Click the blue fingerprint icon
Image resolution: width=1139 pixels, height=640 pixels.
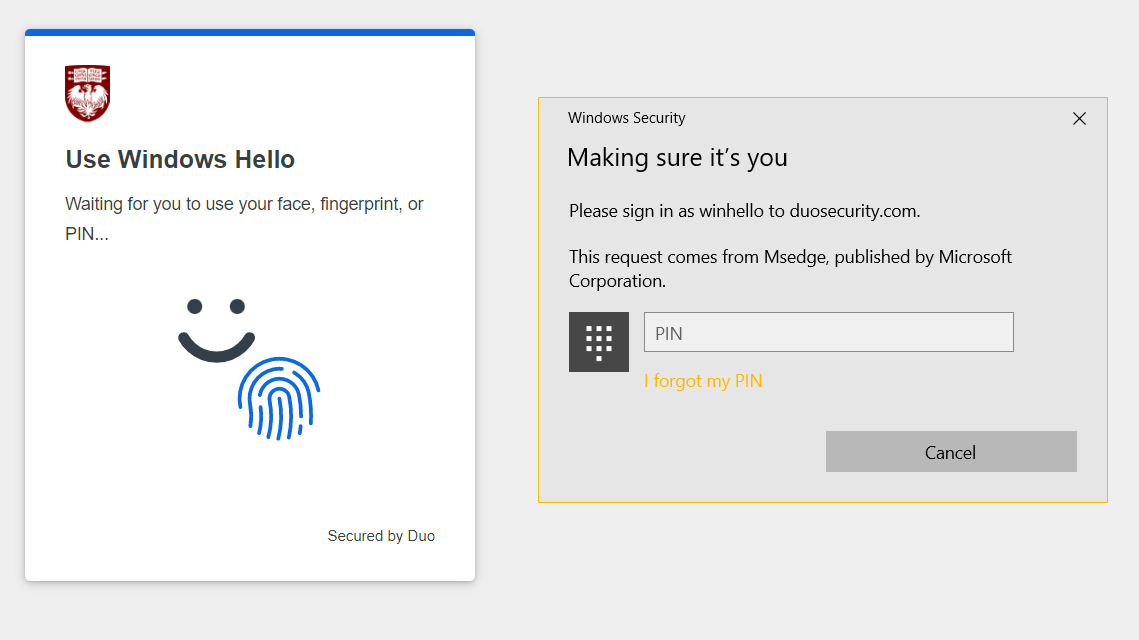279,398
